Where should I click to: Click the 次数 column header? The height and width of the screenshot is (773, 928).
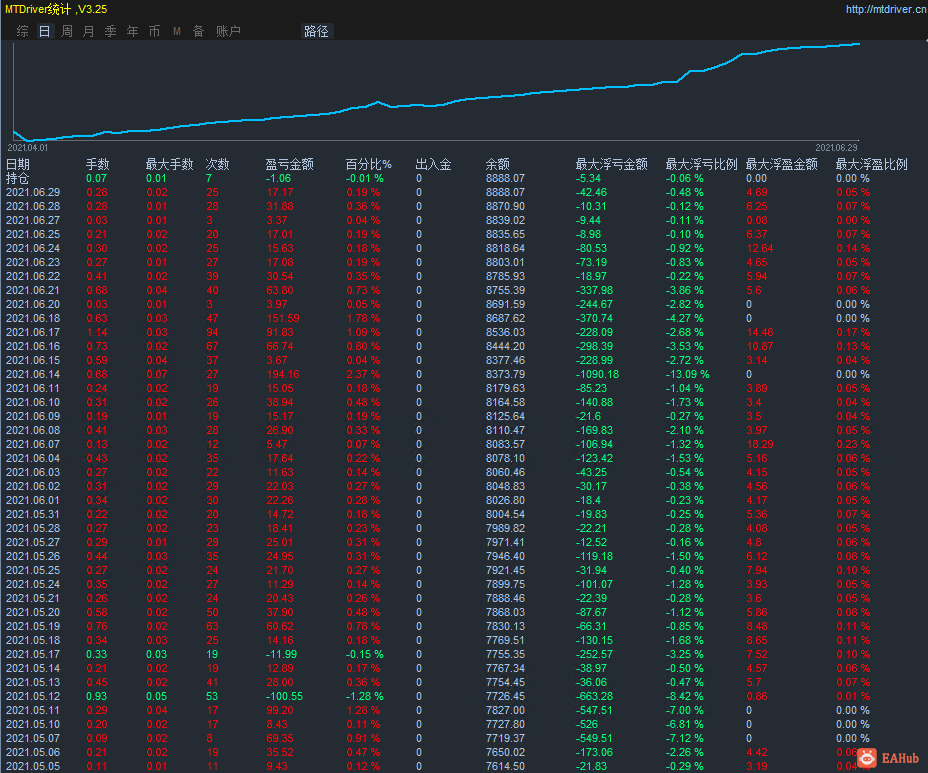click(x=217, y=164)
